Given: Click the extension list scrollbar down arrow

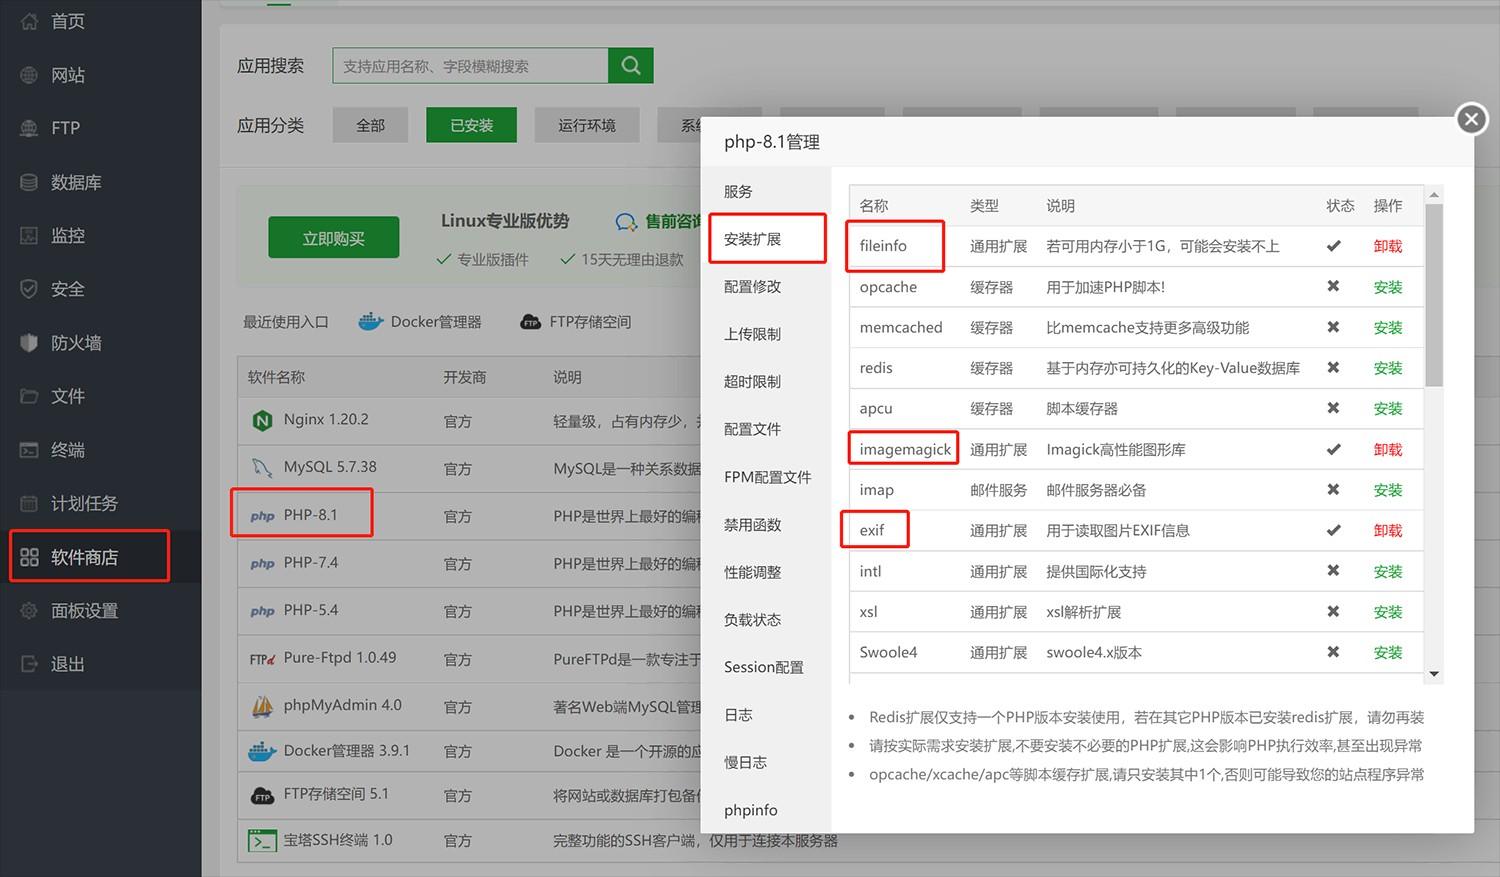Looking at the screenshot, I should coord(1434,674).
